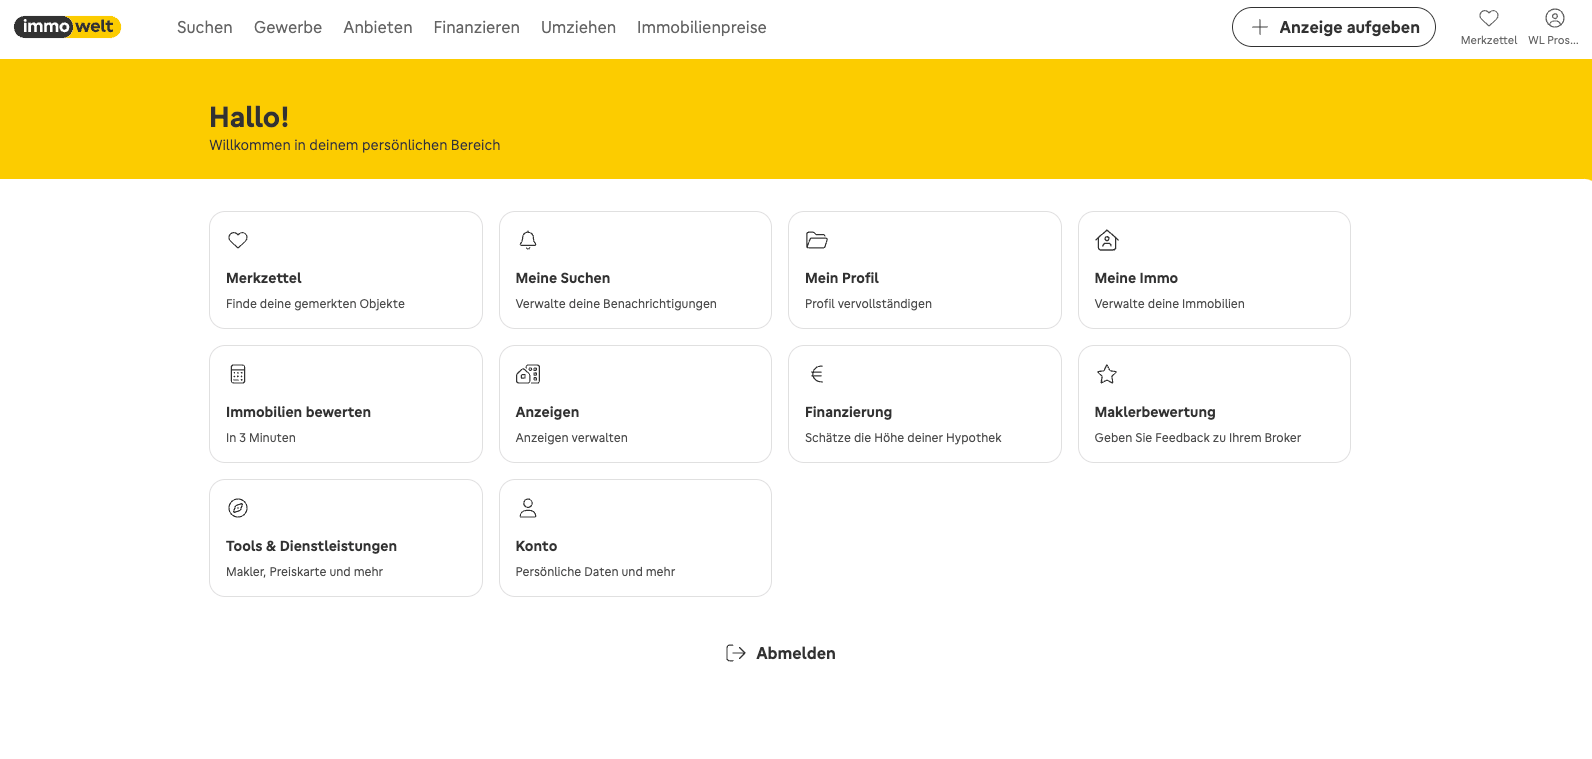
Task: Click the person icon on Konto card
Action: pos(528,508)
